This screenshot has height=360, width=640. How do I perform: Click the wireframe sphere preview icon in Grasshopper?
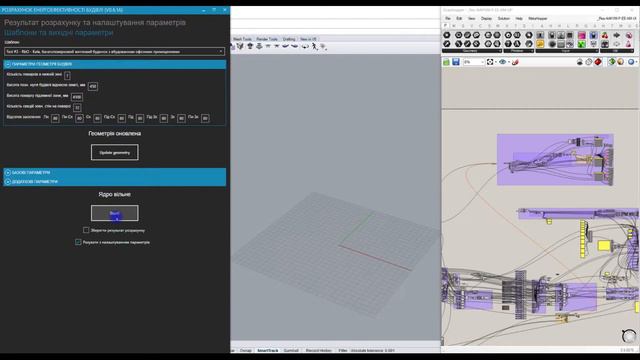pos(589,62)
